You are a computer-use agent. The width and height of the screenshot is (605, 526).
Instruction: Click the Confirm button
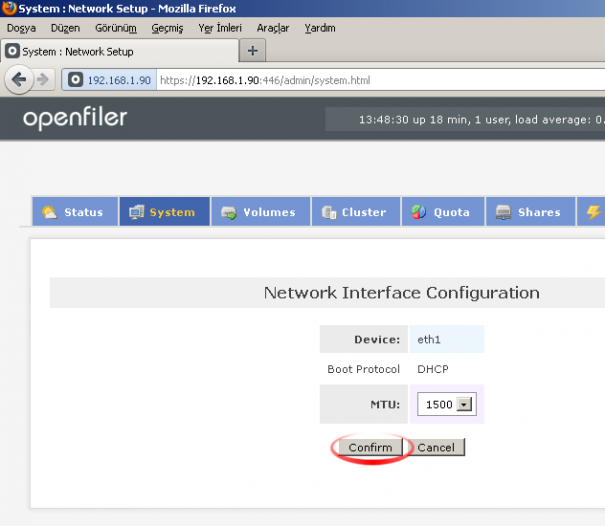(370, 447)
